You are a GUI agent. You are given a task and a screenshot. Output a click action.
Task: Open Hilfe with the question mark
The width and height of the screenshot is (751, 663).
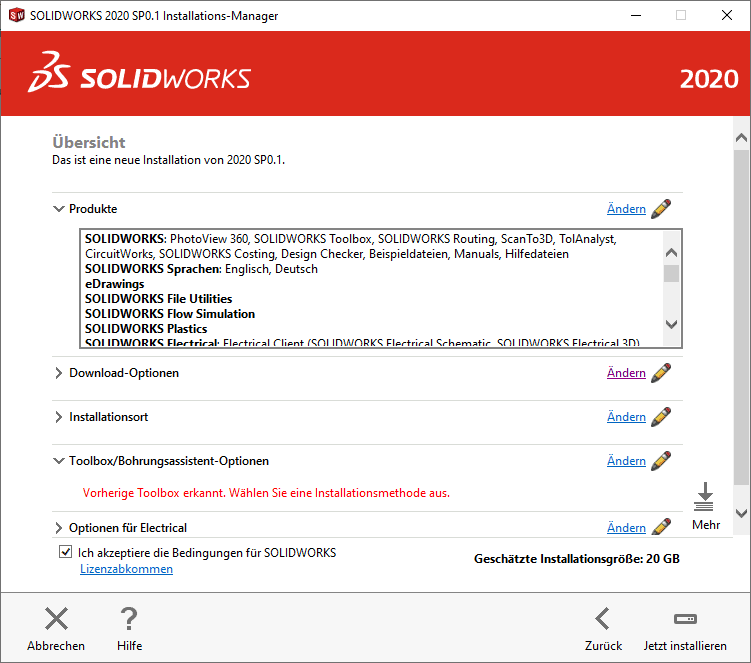pos(129,618)
